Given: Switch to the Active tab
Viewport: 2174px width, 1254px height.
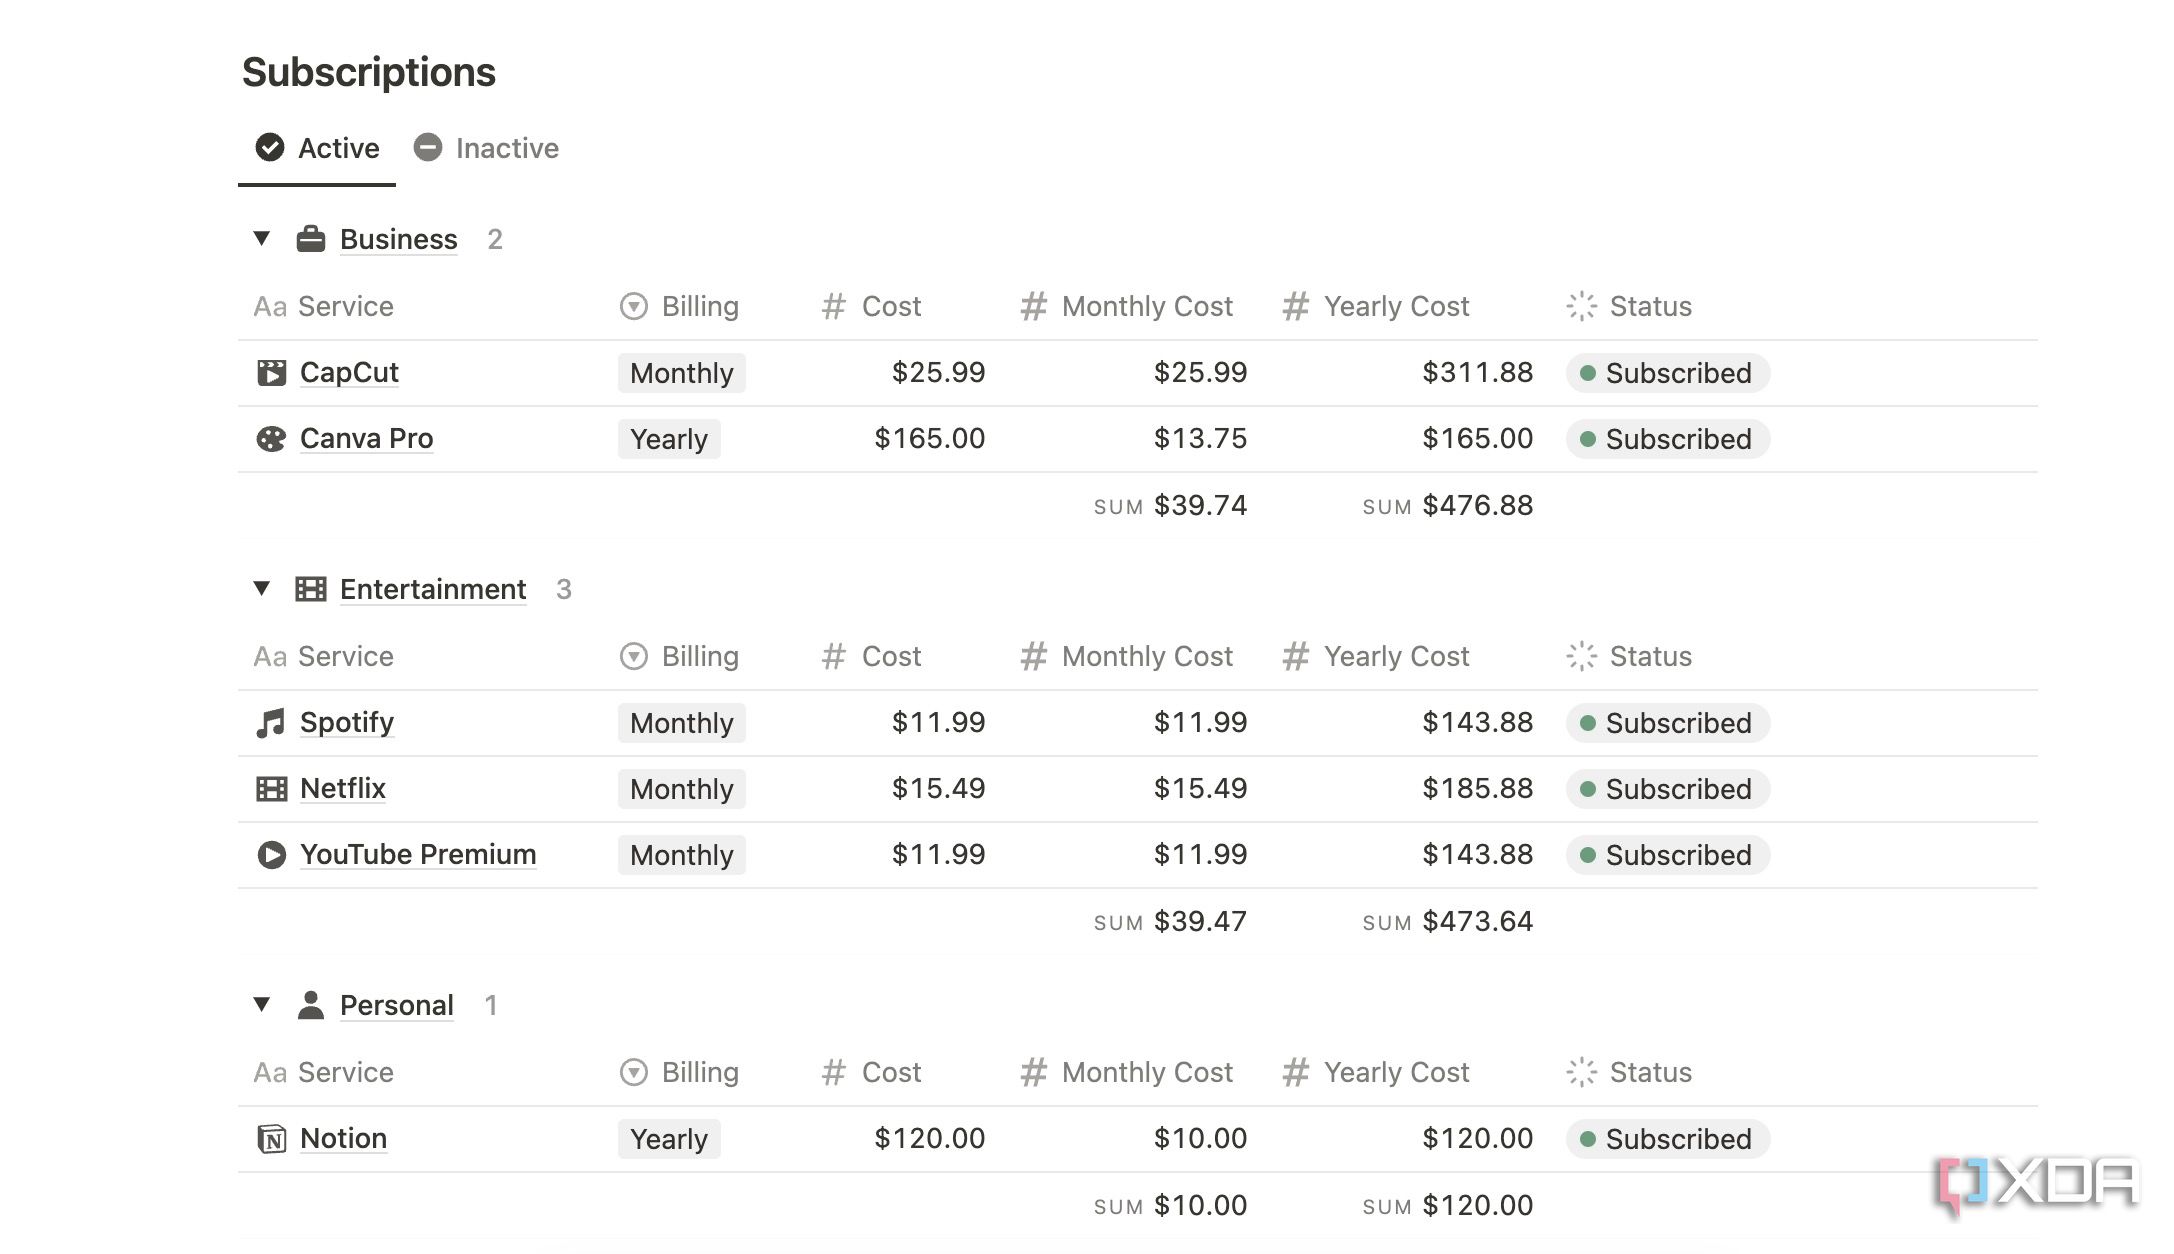Looking at the screenshot, I should [x=317, y=148].
